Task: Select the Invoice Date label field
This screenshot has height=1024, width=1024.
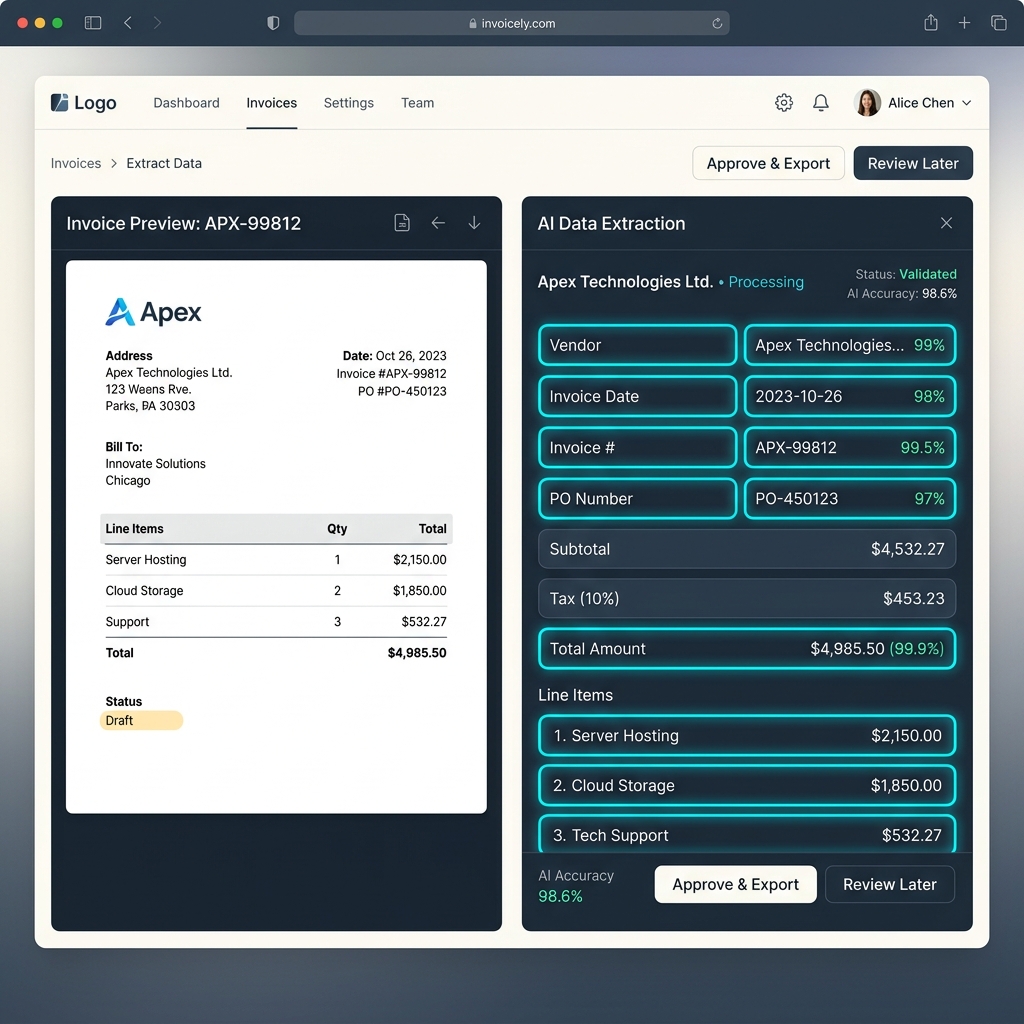Action: (637, 396)
